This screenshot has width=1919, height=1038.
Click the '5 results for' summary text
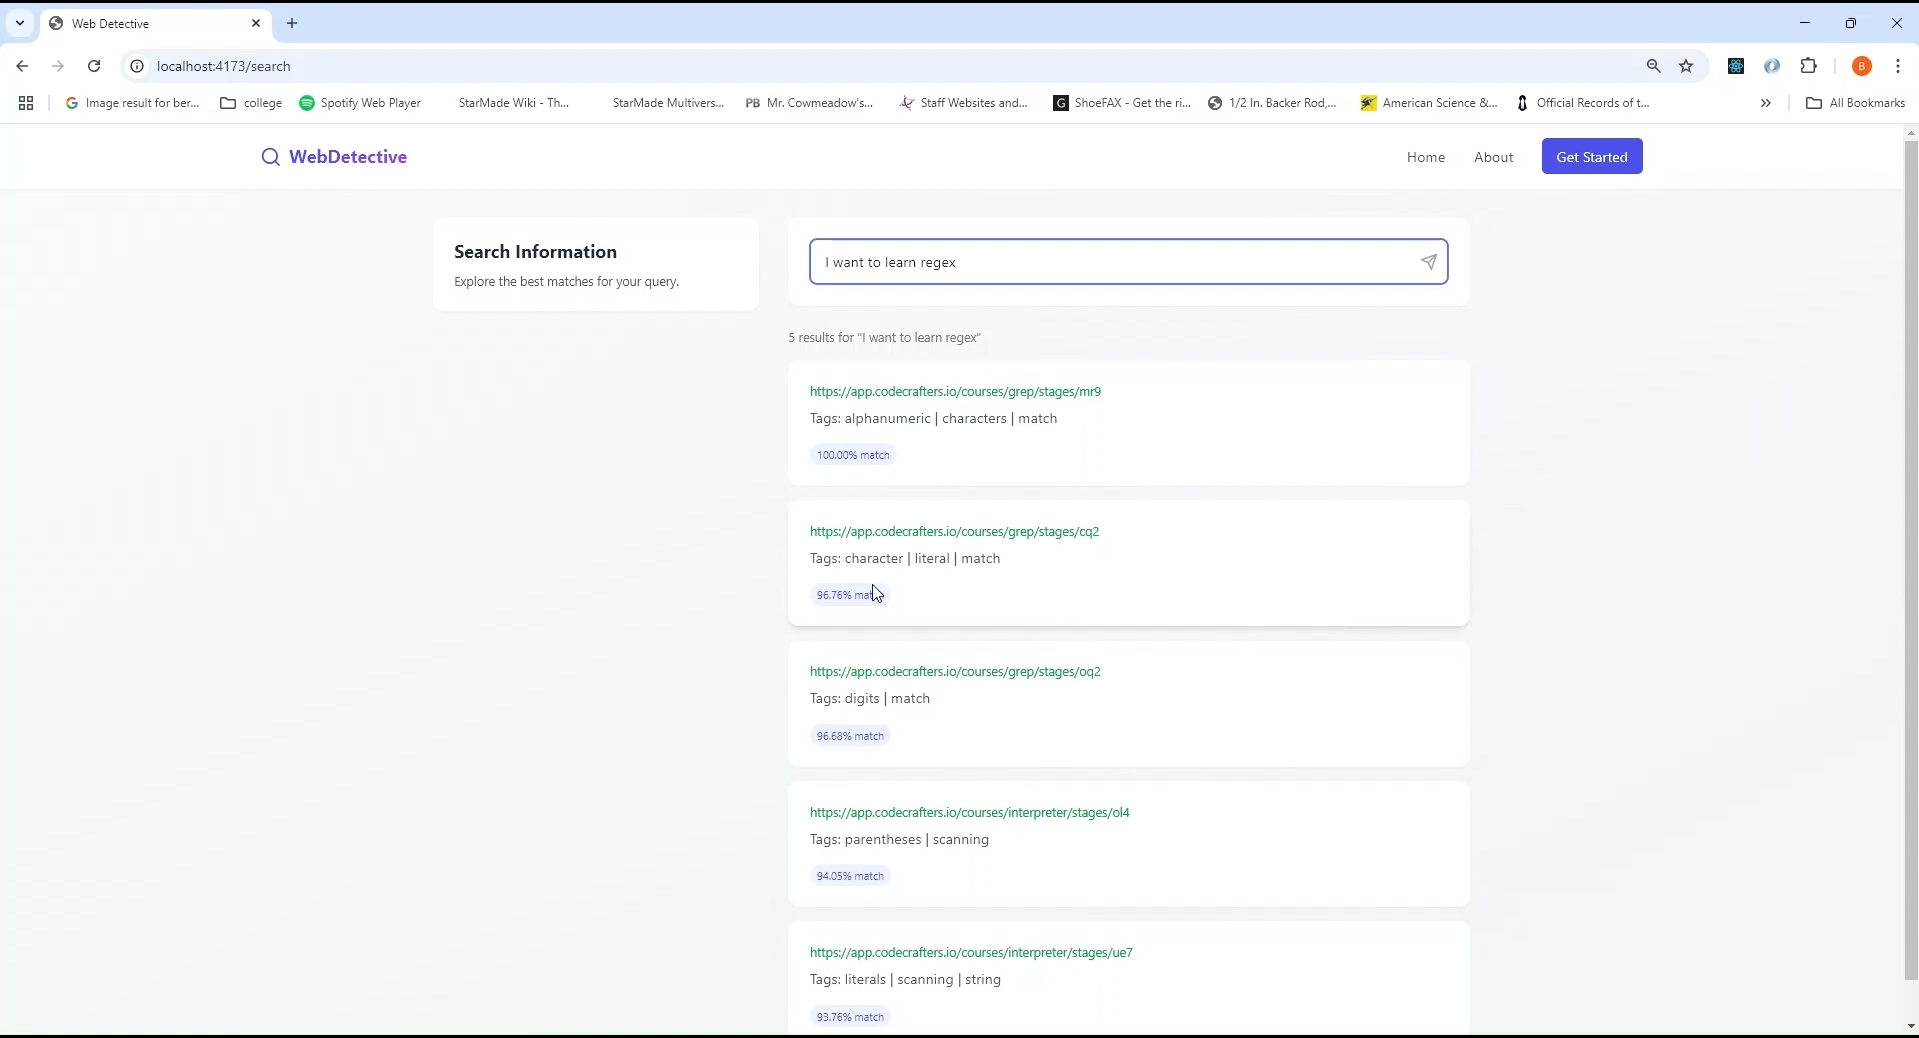884,338
